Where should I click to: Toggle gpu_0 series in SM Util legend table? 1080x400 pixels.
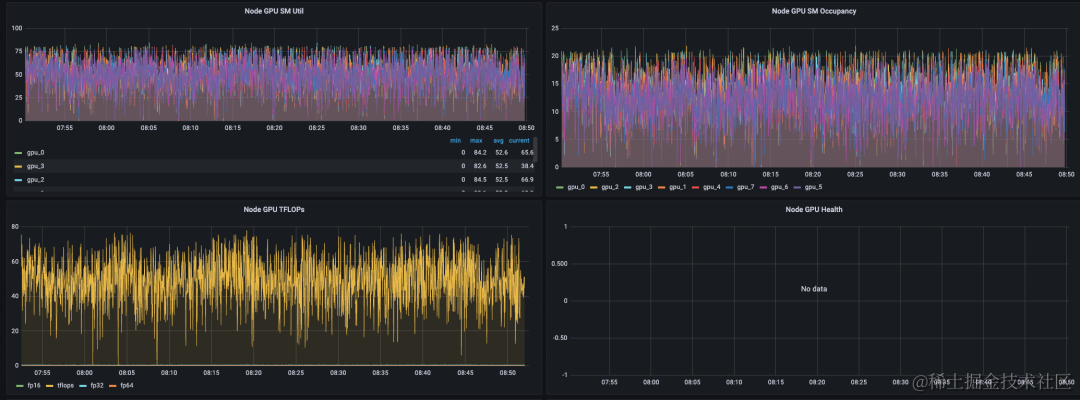(35, 153)
